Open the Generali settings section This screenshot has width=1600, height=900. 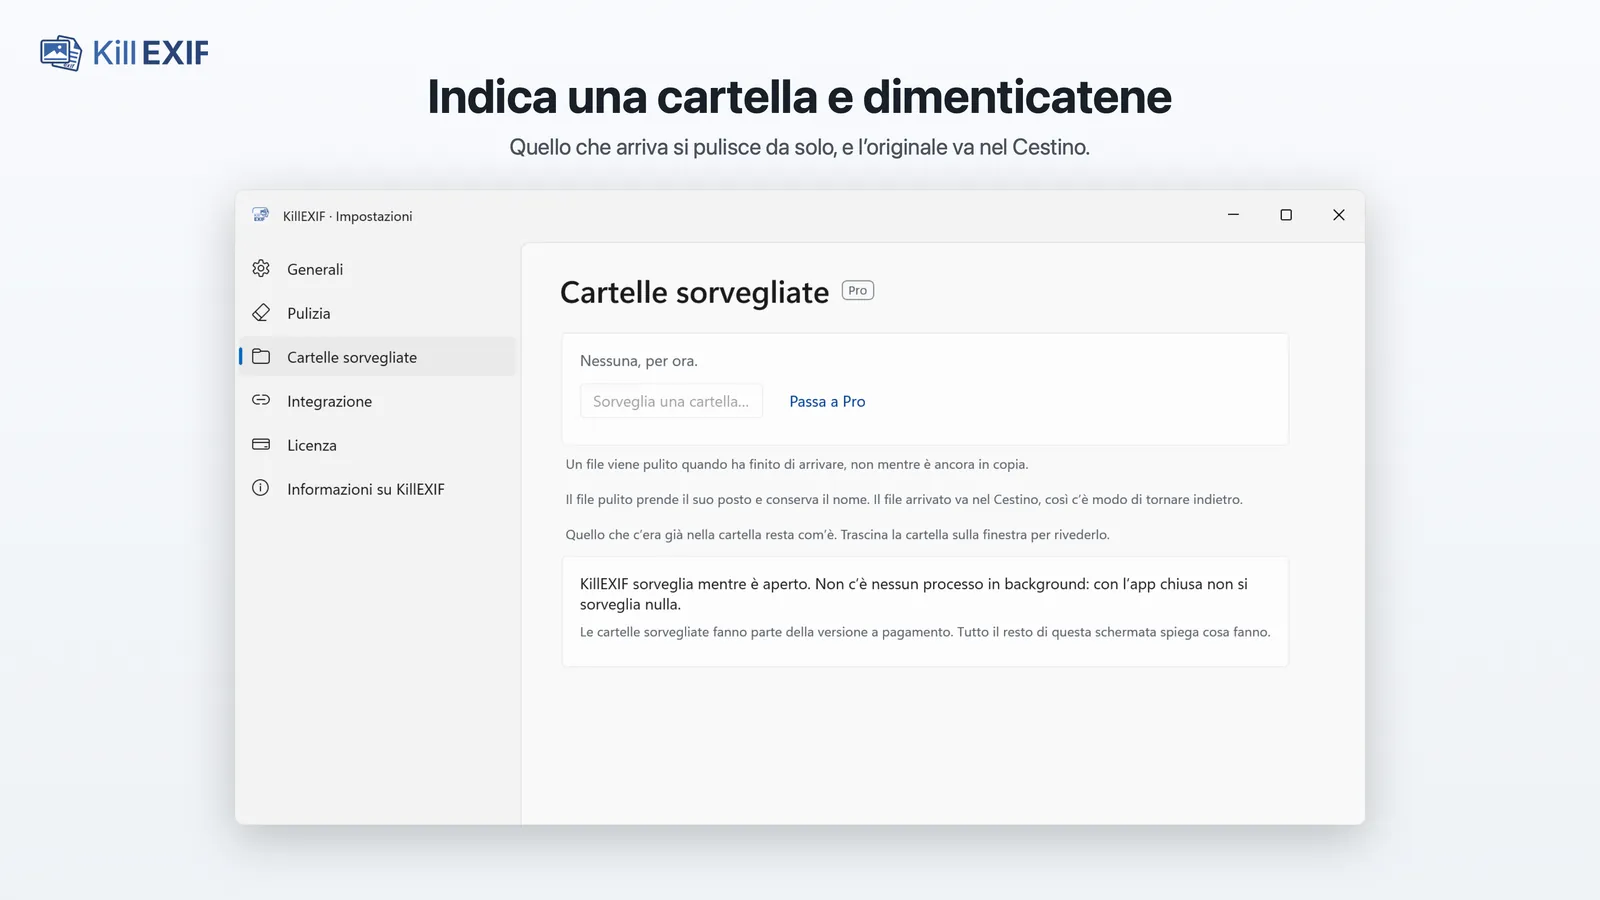coord(378,269)
